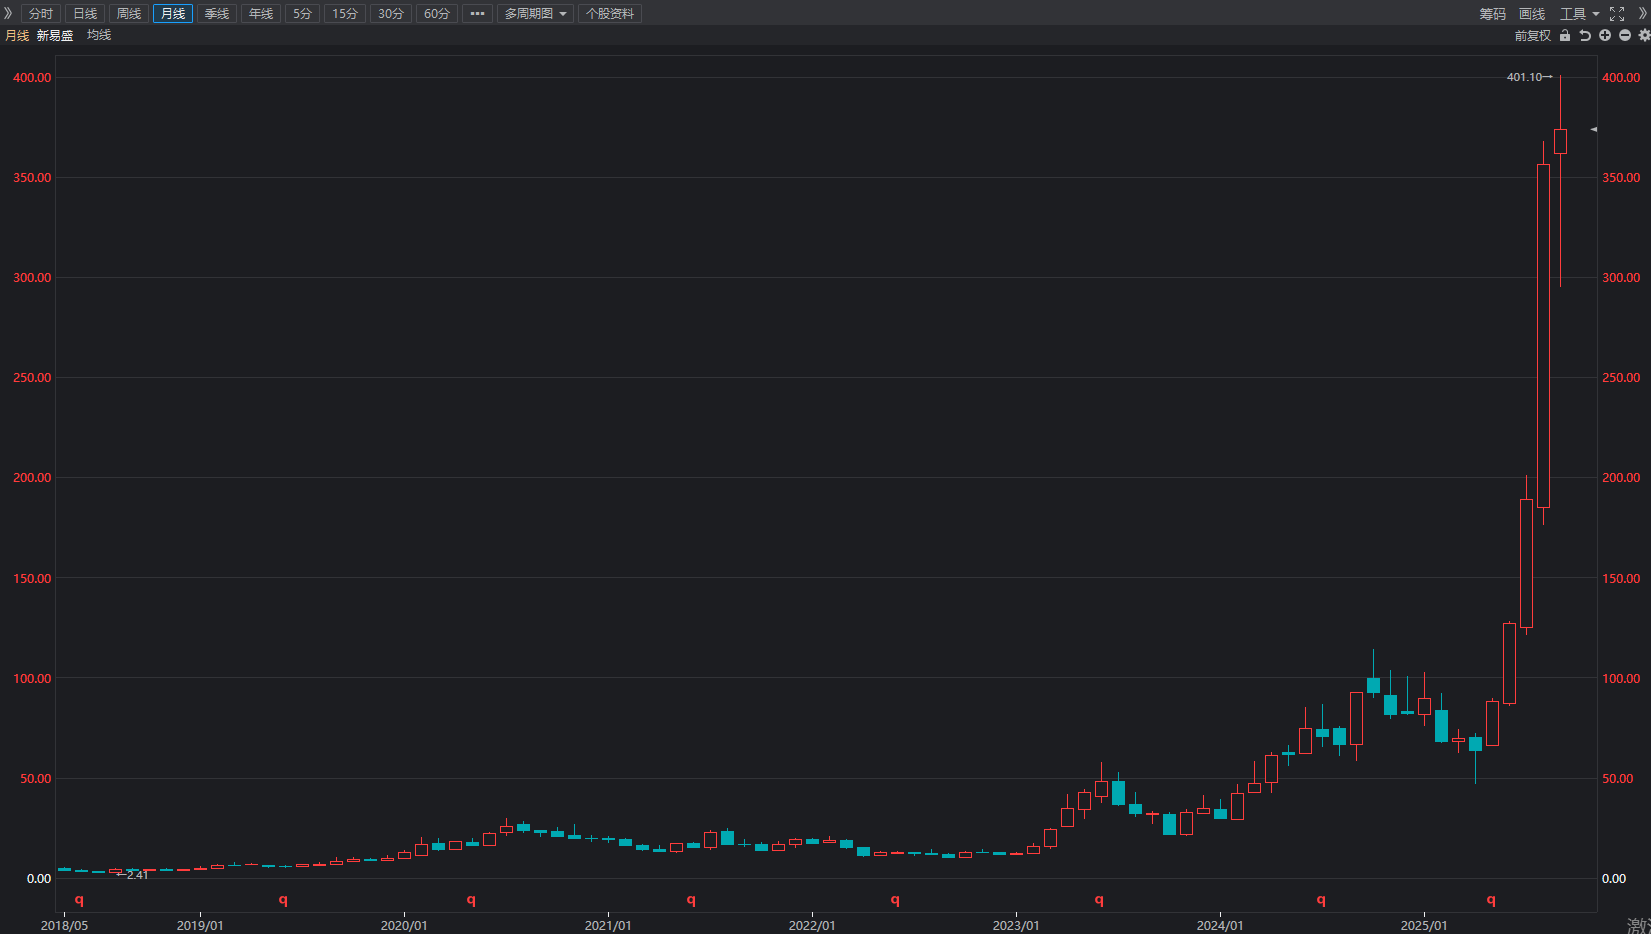
Task: Click the 均线 moving average label
Action: point(99,35)
